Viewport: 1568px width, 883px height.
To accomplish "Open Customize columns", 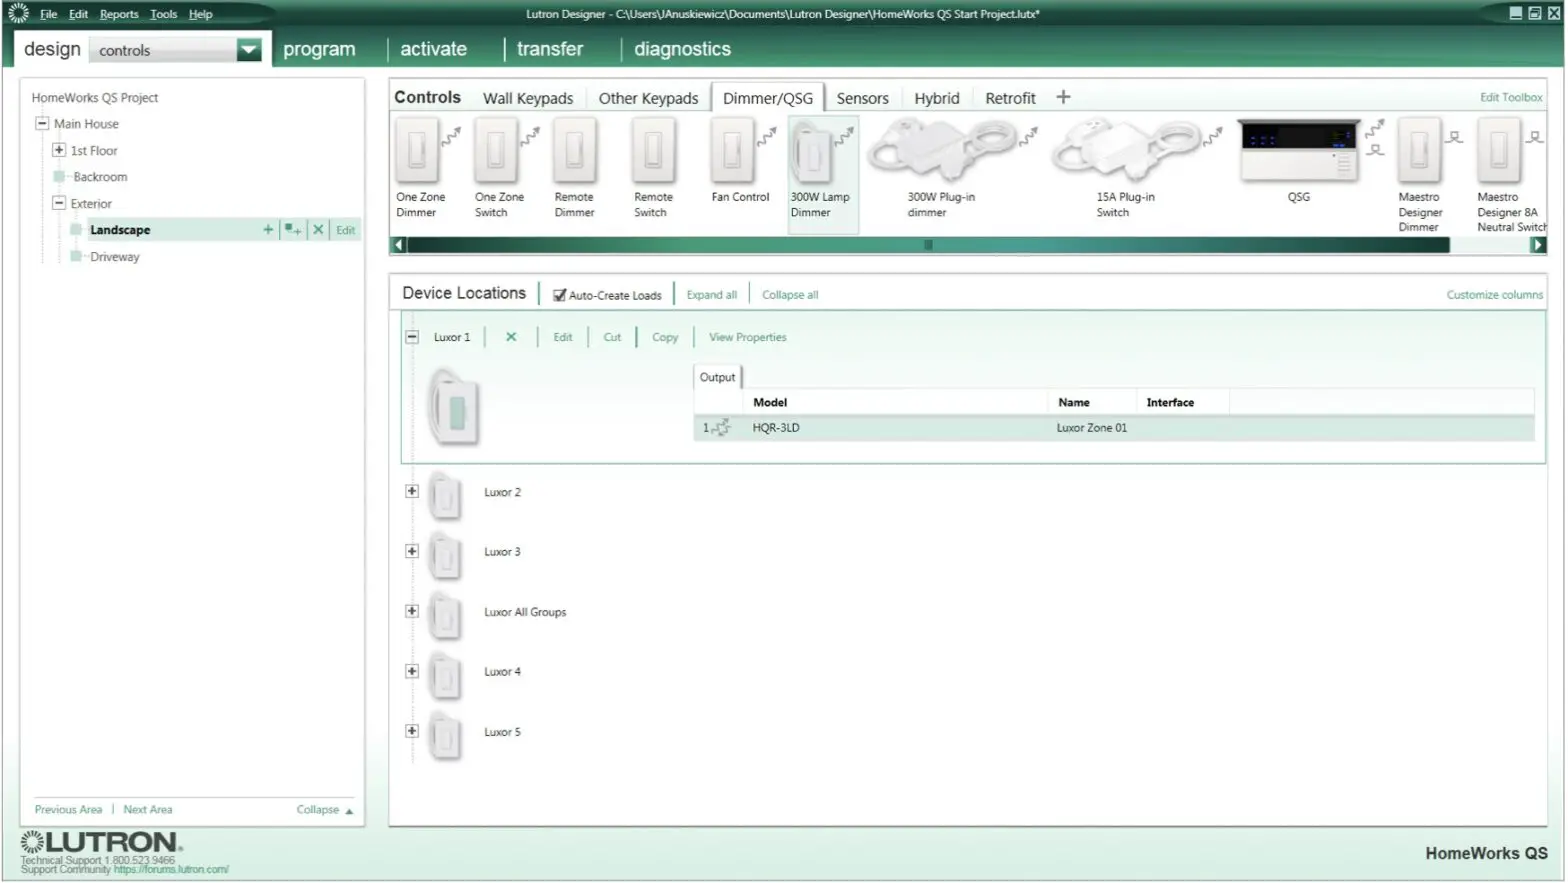I will click(x=1494, y=295).
